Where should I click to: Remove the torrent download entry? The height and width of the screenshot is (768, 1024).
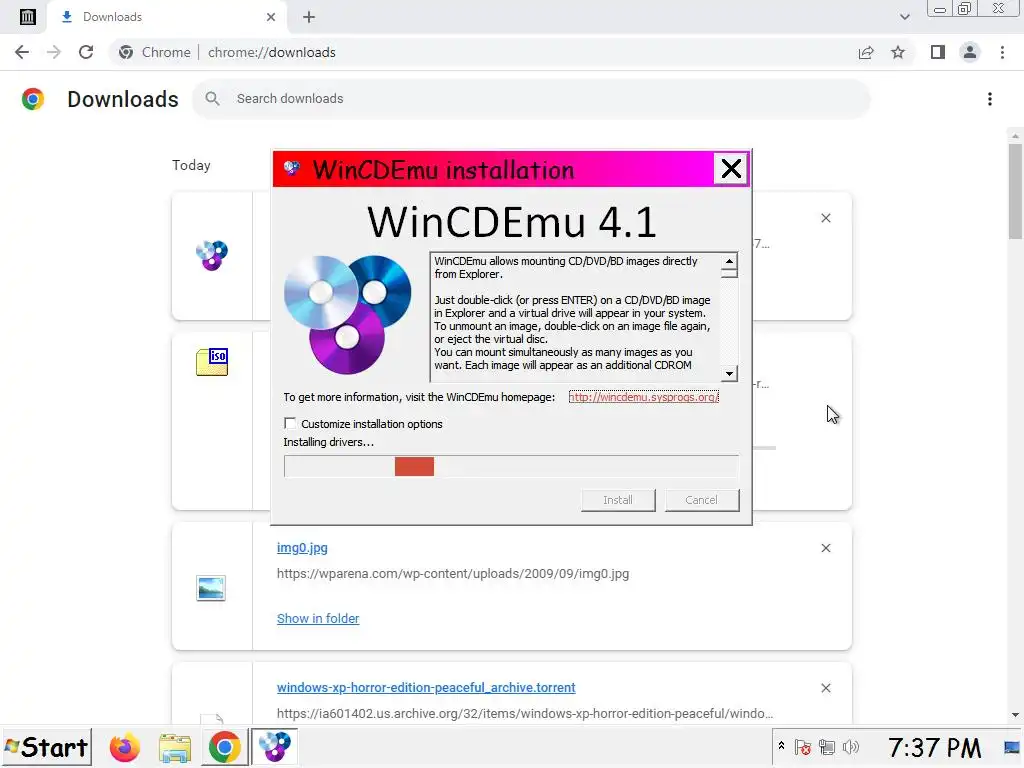825,688
